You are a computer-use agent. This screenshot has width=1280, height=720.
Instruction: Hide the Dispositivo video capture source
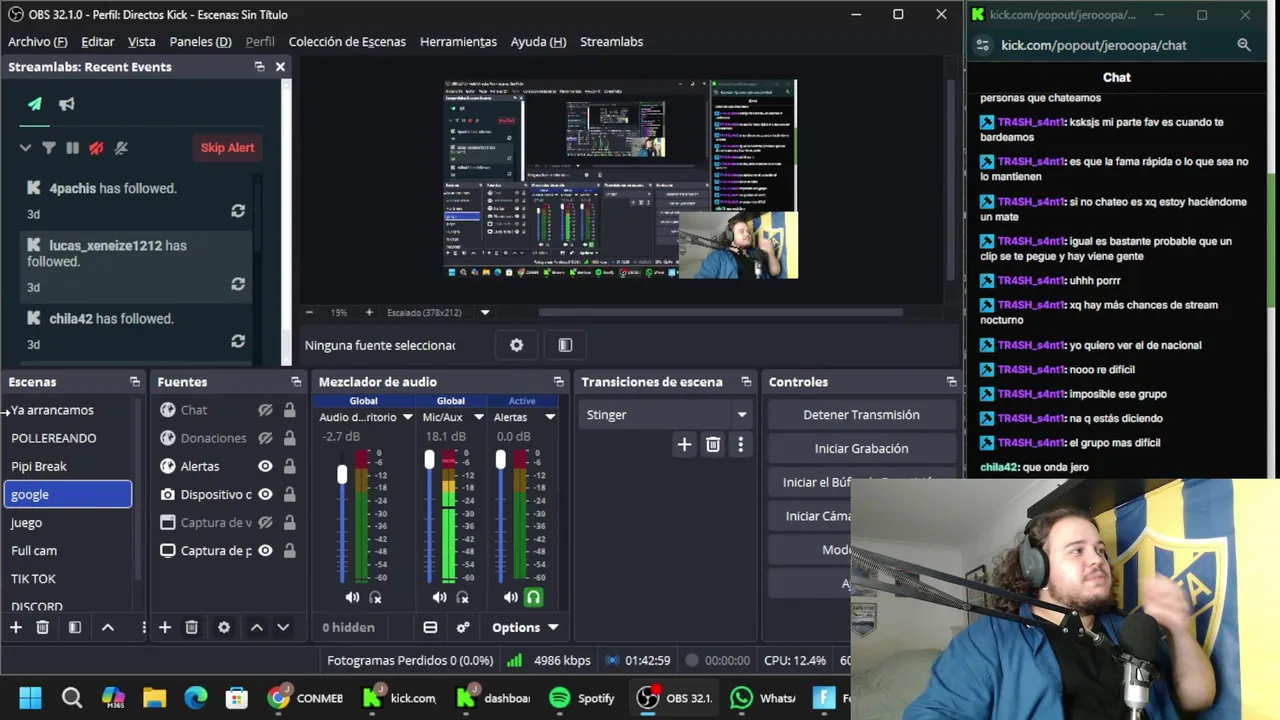pyautogui.click(x=265, y=494)
